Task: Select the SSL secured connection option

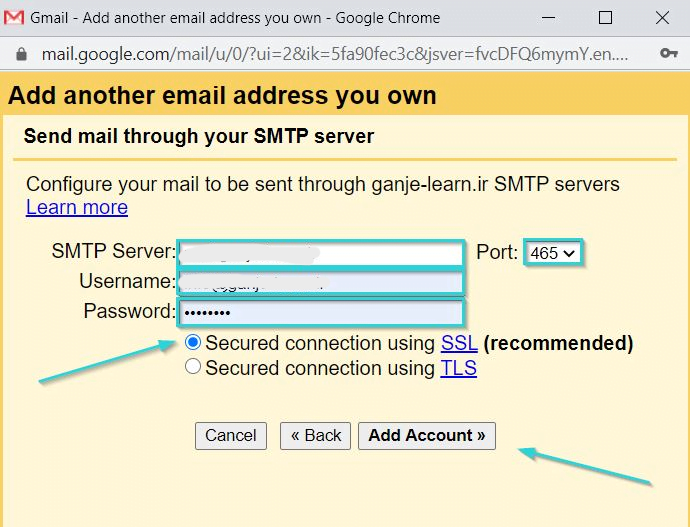Action: [x=193, y=343]
